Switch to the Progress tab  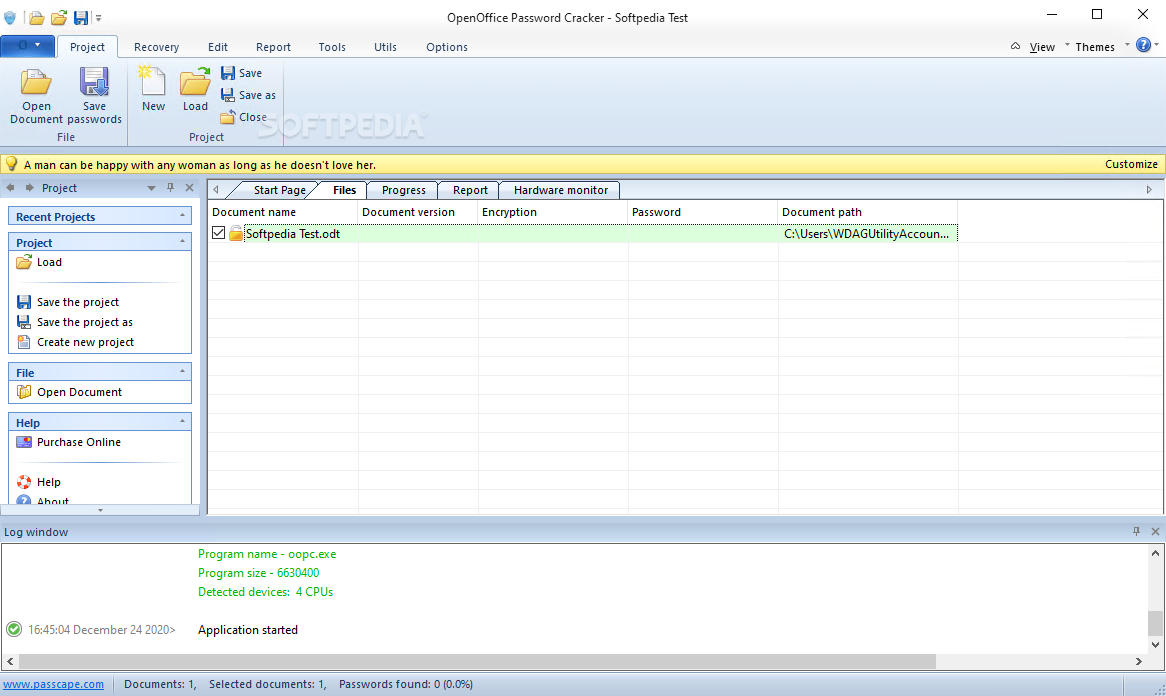pos(404,190)
